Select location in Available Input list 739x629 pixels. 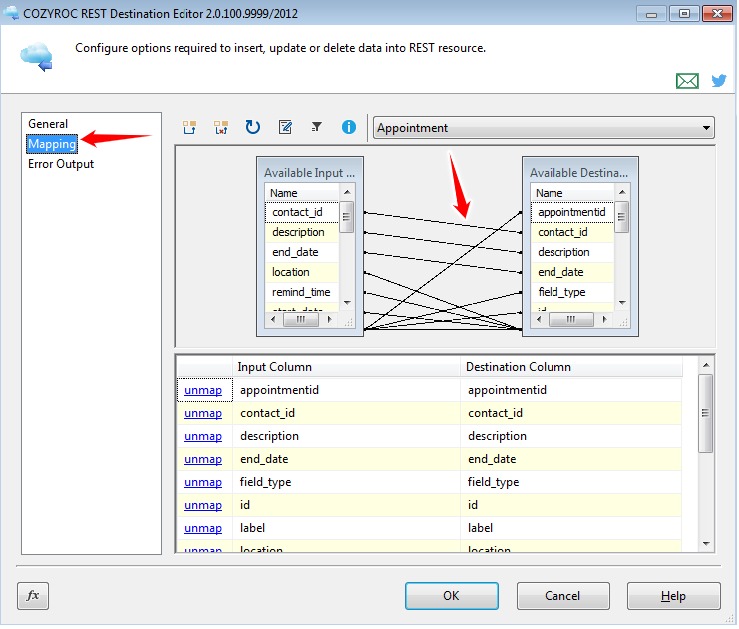pos(302,272)
